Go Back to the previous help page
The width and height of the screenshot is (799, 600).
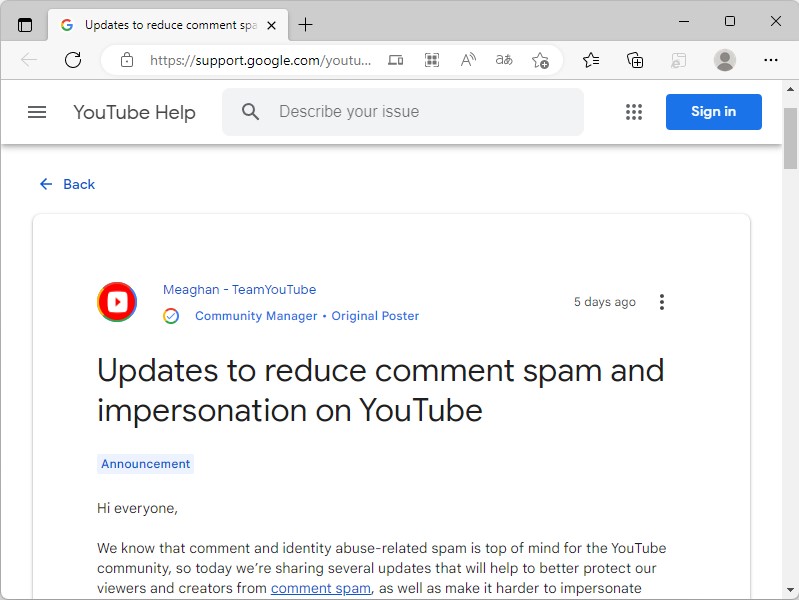67,184
